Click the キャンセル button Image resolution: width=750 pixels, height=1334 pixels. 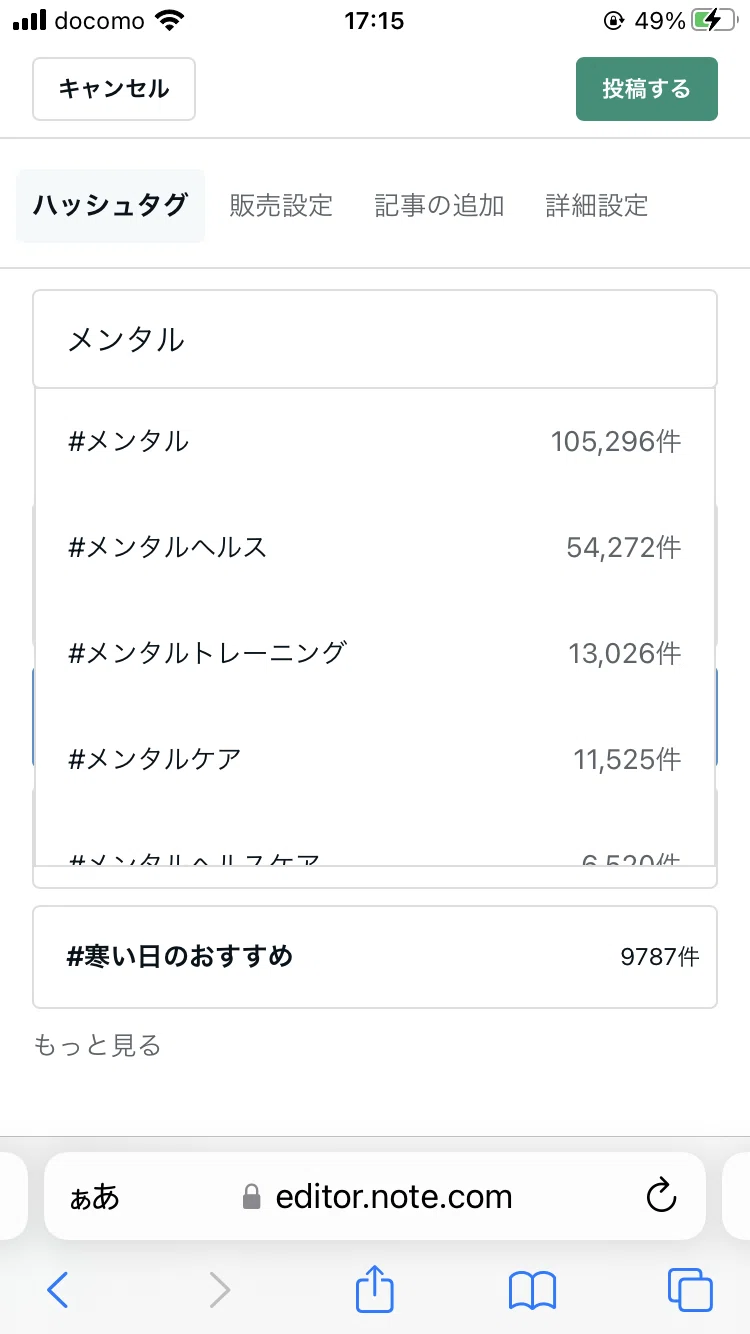(x=114, y=89)
